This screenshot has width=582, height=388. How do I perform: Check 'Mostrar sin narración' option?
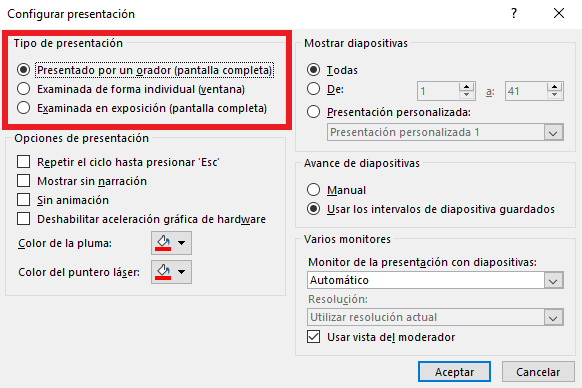(24, 181)
